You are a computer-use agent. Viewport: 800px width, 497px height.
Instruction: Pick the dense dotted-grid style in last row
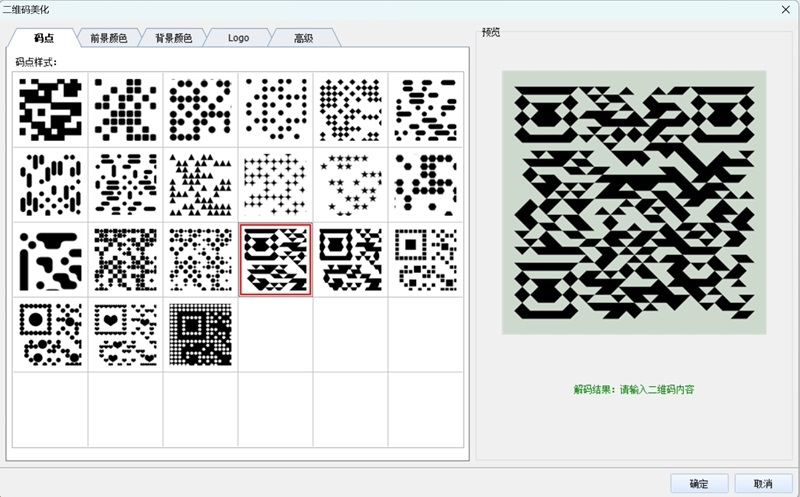tap(200, 334)
